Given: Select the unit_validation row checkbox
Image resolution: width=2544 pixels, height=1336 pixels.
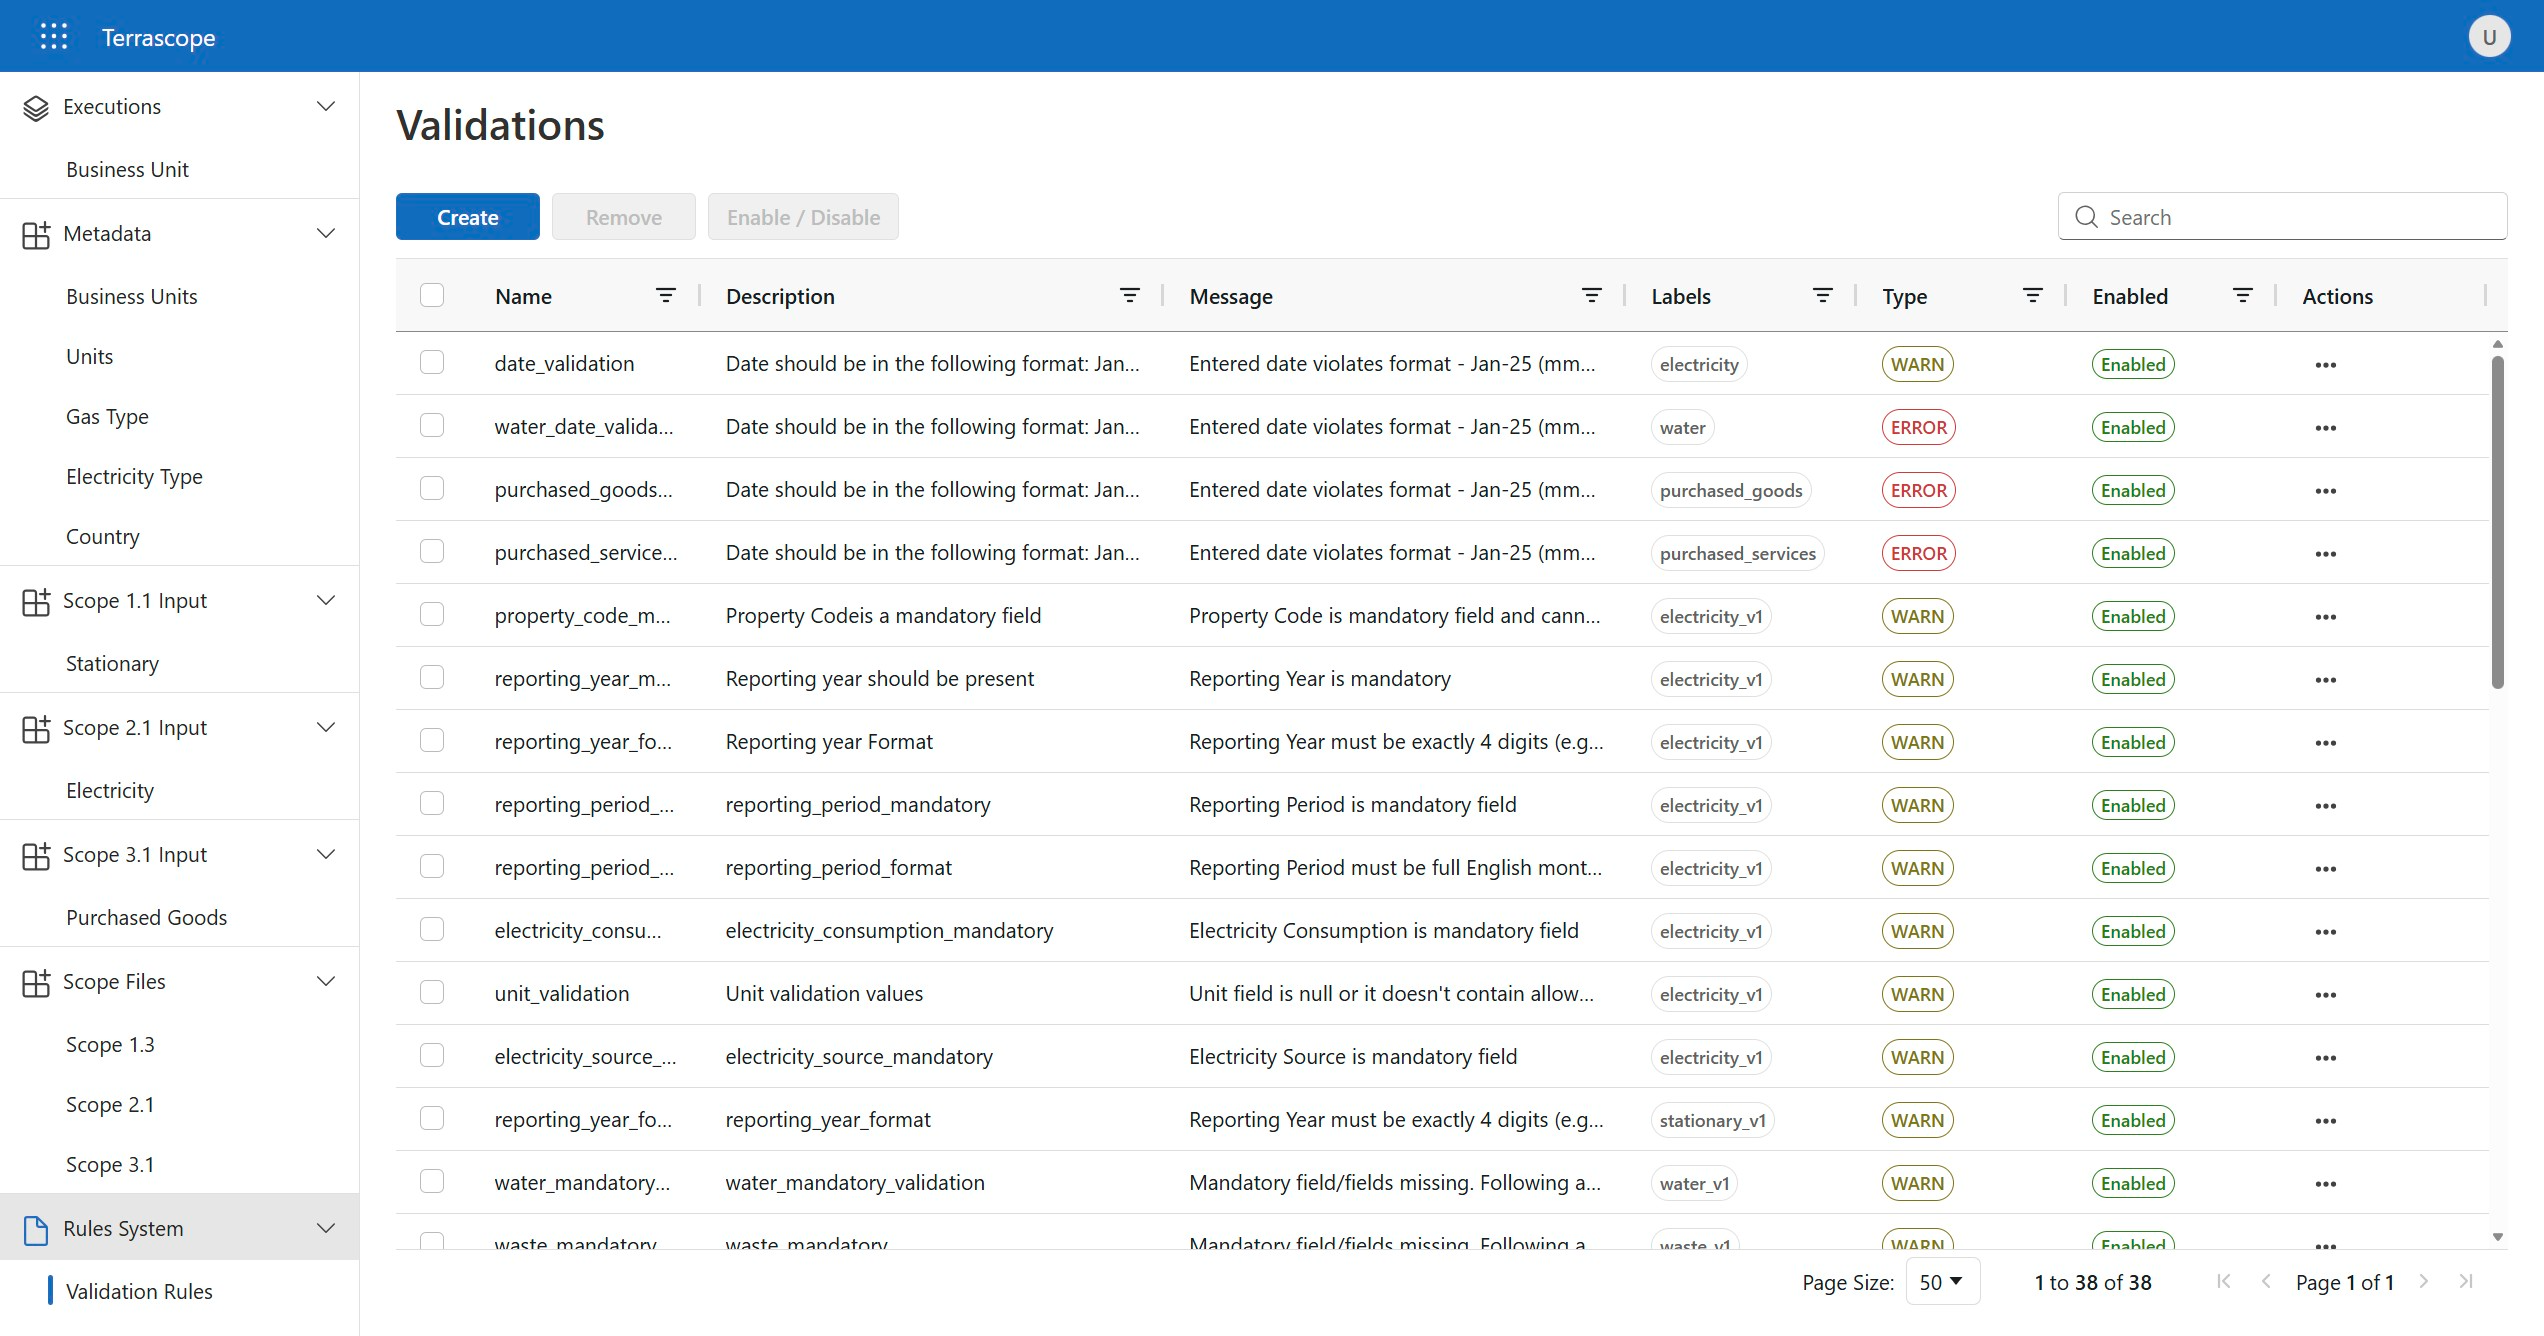Looking at the screenshot, I should 432,993.
